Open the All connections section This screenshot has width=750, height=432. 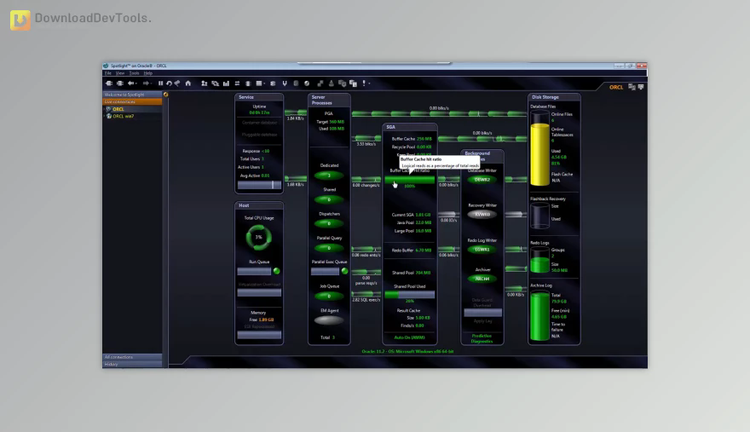132,357
